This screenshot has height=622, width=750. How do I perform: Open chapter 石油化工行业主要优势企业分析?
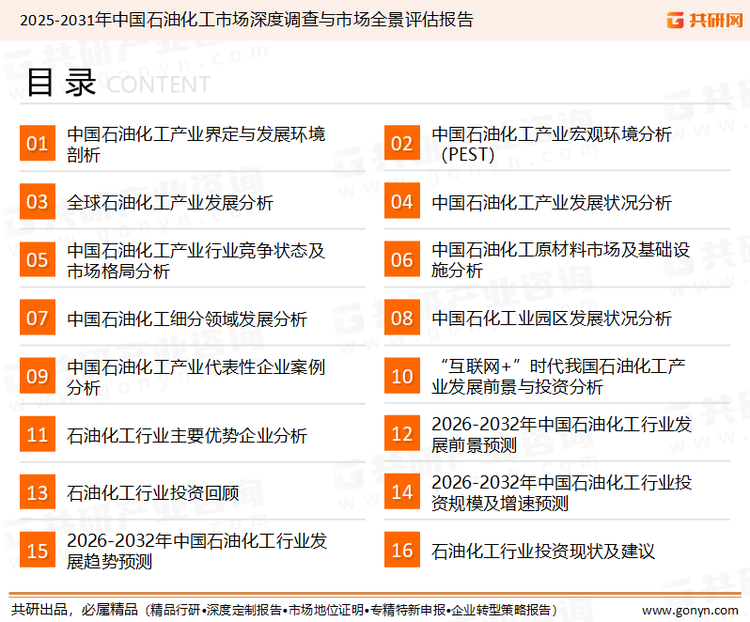point(187,435)
